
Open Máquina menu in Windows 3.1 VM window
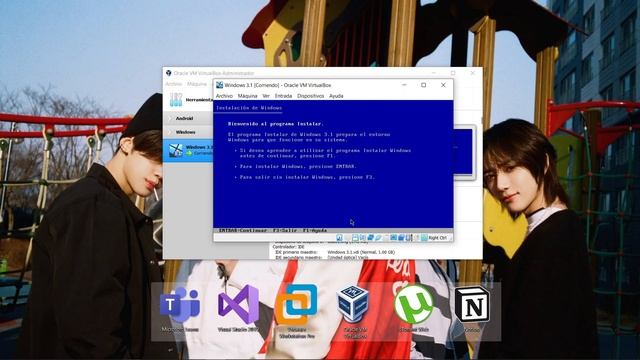click(247, 96)
